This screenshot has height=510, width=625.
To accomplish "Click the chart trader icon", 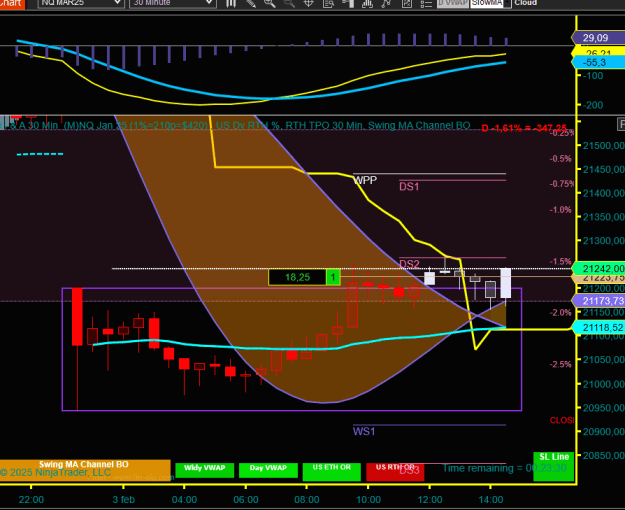I will tap(348, 4).
